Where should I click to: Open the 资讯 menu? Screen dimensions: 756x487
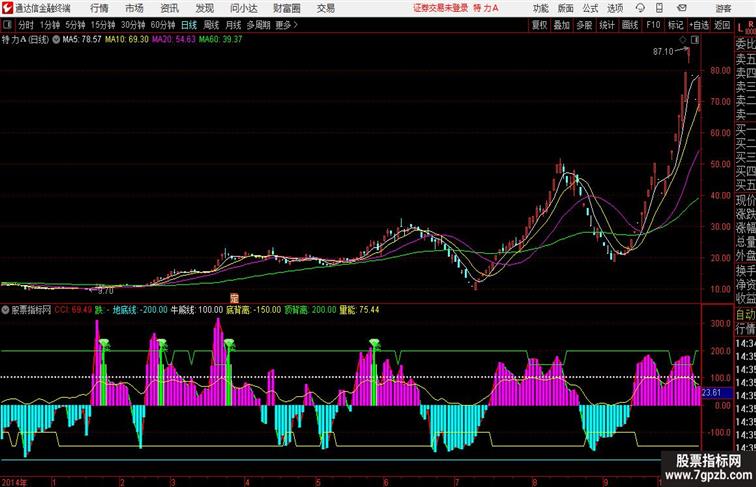tap(169, 8)
